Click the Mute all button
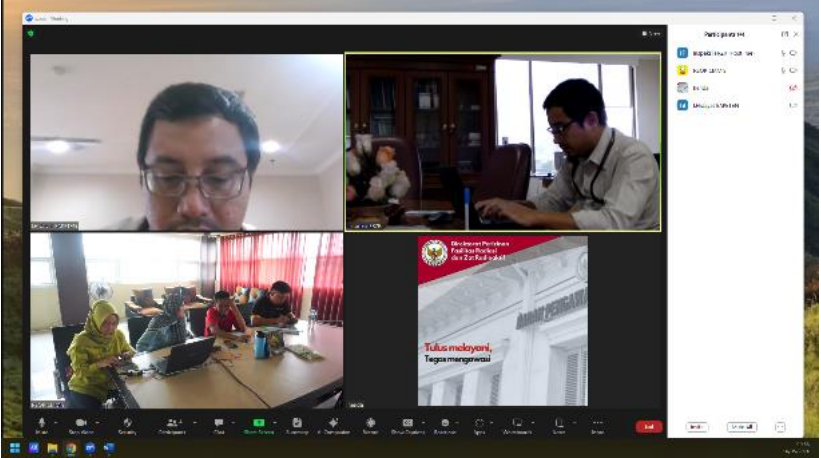Viewport: 821px width, 458px height. [741, 427]
